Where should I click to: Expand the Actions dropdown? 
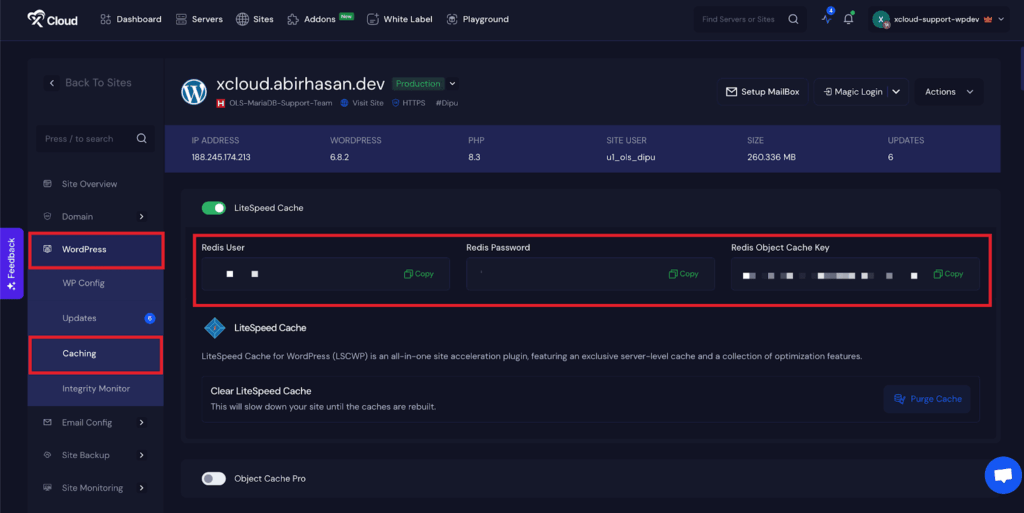pos(948,92)
